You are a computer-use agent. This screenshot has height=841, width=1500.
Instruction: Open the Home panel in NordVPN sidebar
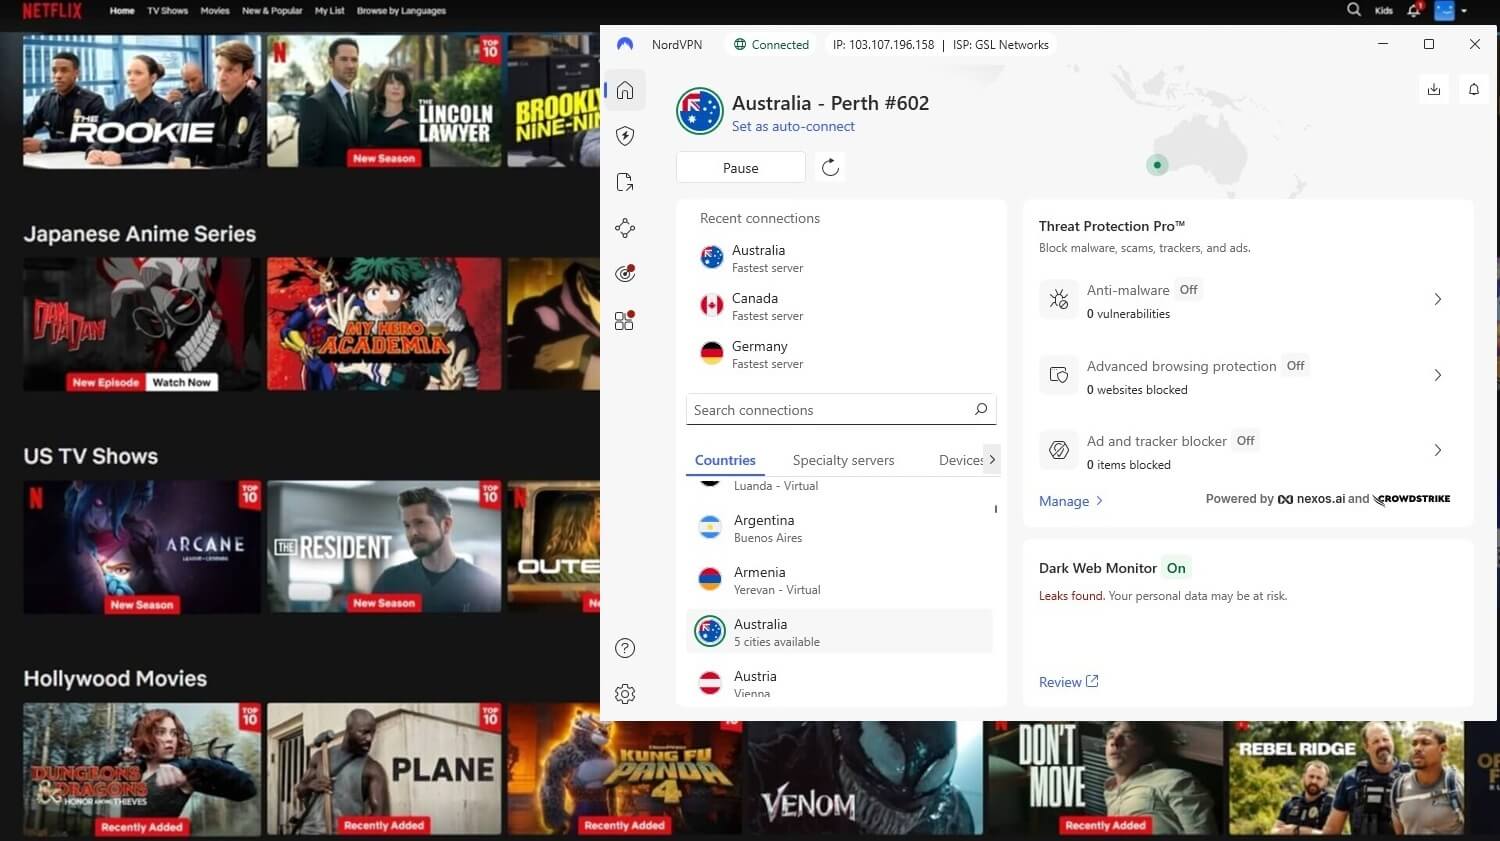(x=625, y=90)
